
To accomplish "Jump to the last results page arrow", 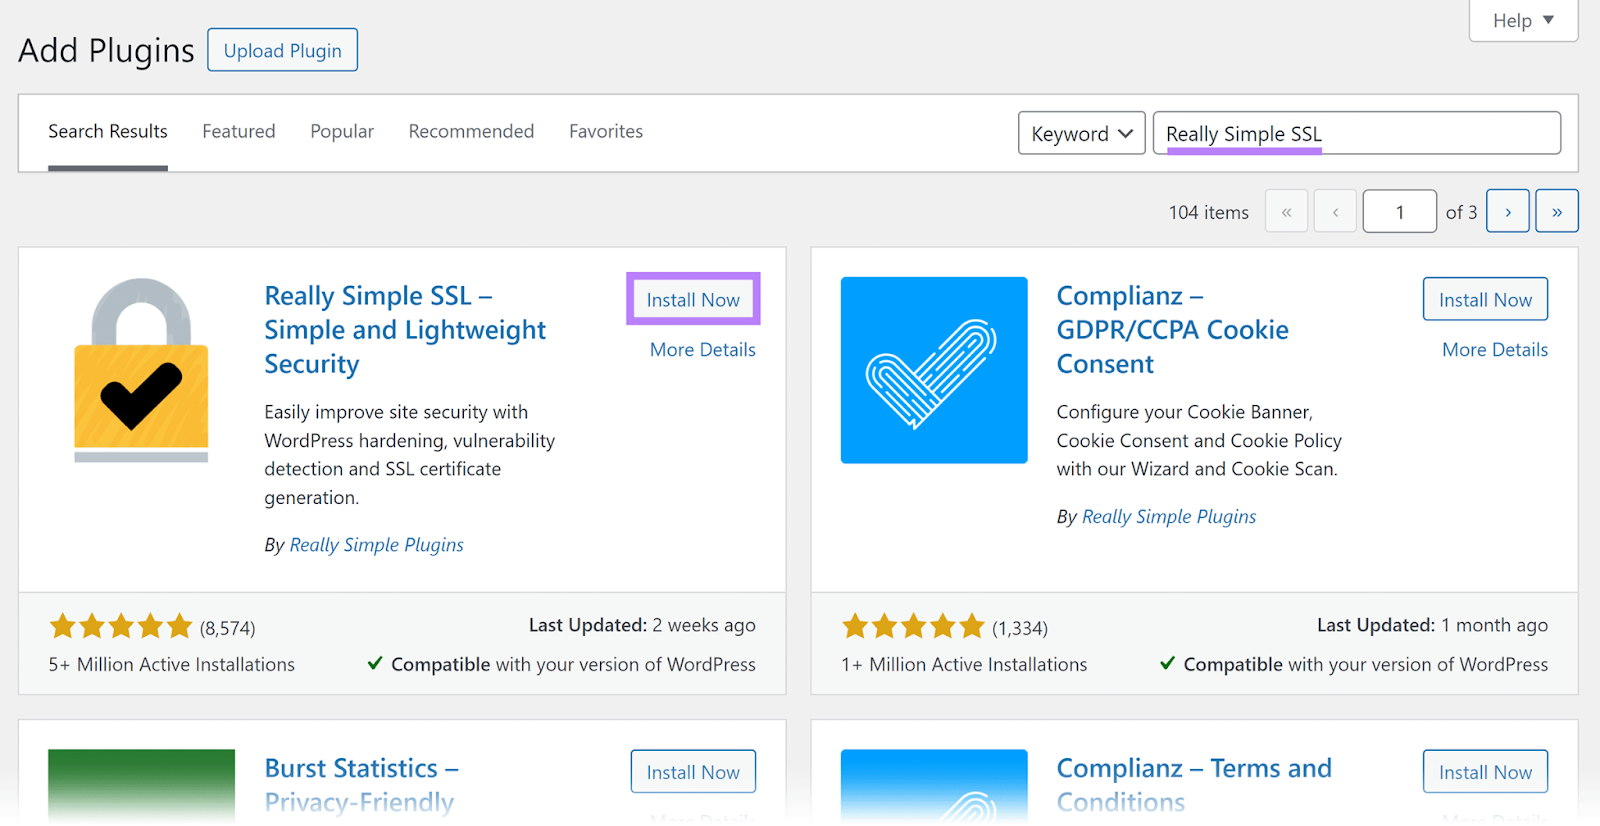I will [1557, 211].
